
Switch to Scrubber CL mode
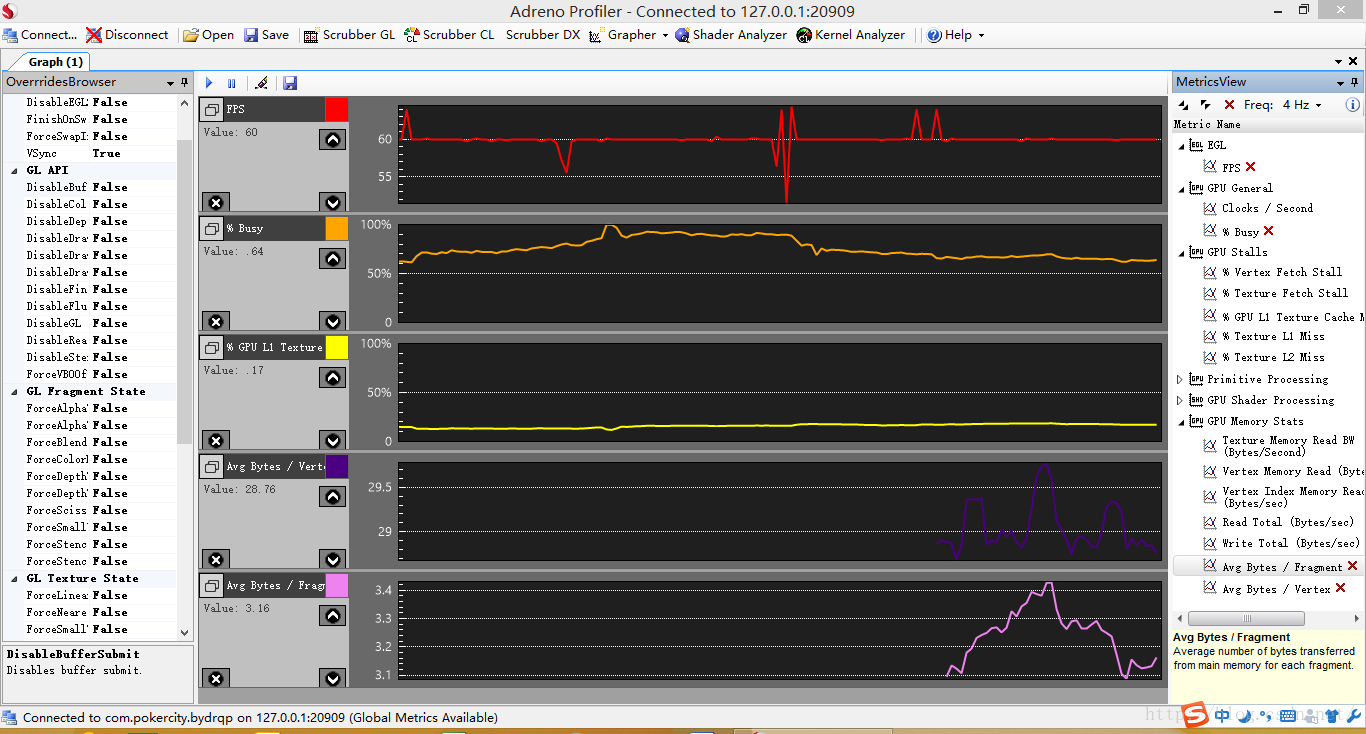click(449, 34)
